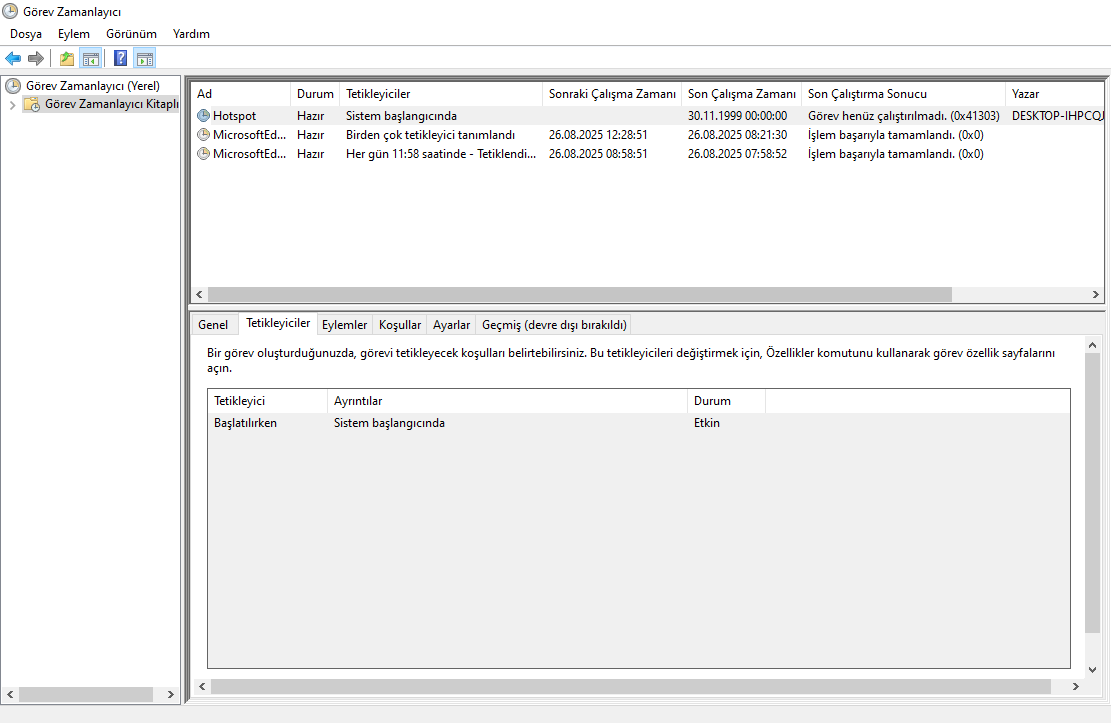Viewport: 1111px width, 723px height.
Task: Open the Dosya menu
Action: coord(26,34)
